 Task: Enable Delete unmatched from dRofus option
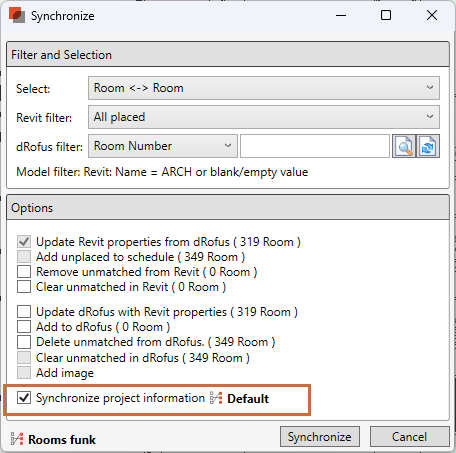[24, 342]
